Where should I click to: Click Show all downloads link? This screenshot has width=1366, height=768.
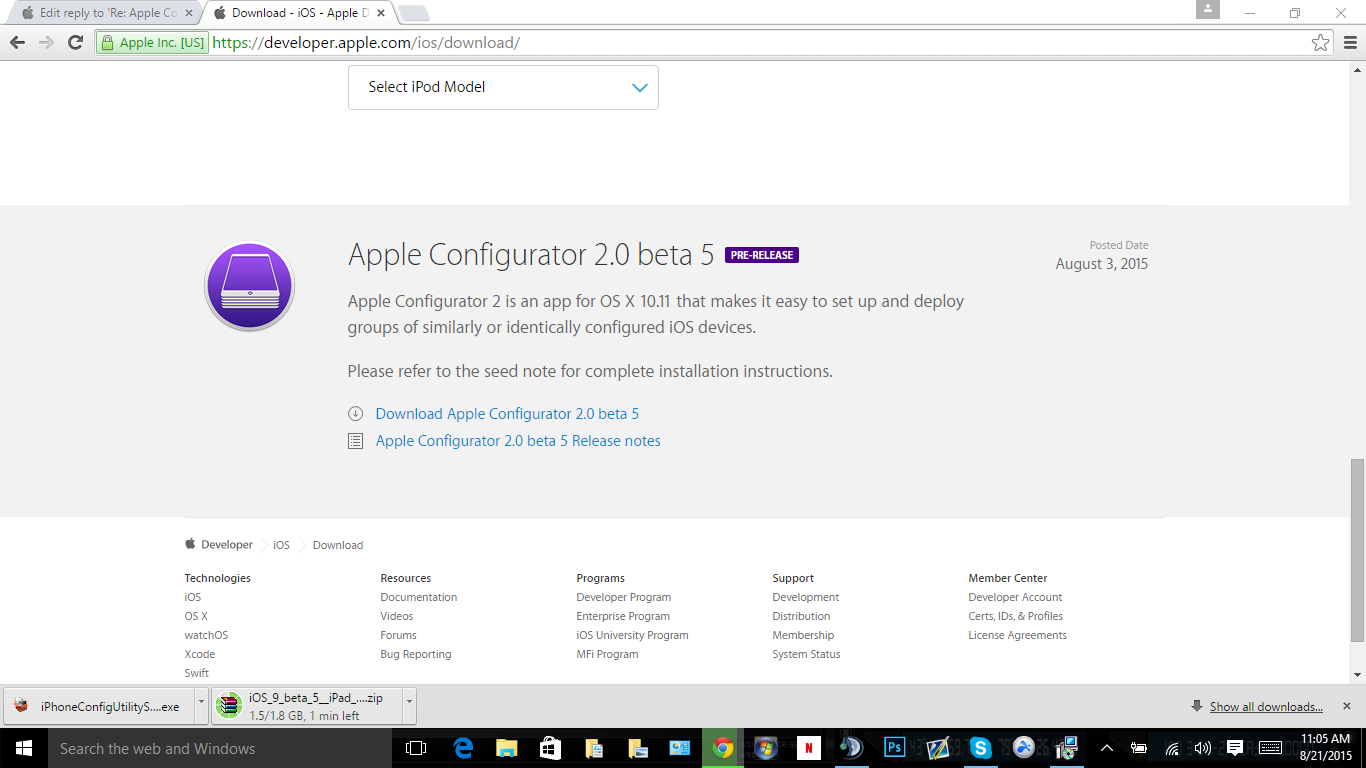tap(1266, 706)
